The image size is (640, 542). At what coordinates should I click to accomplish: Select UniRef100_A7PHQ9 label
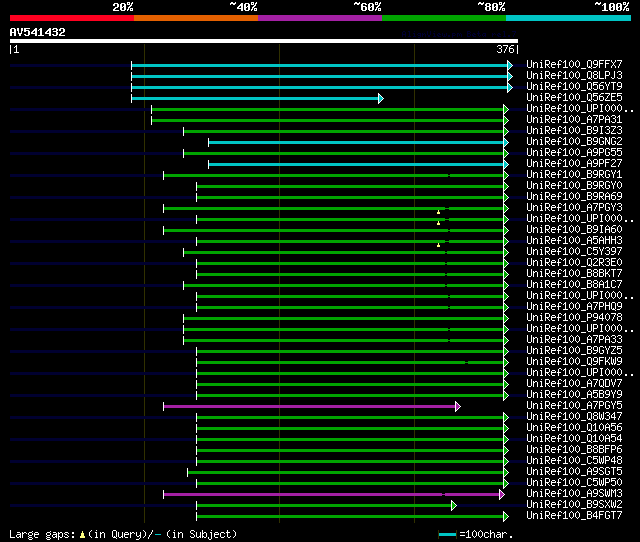coord(574,307)
